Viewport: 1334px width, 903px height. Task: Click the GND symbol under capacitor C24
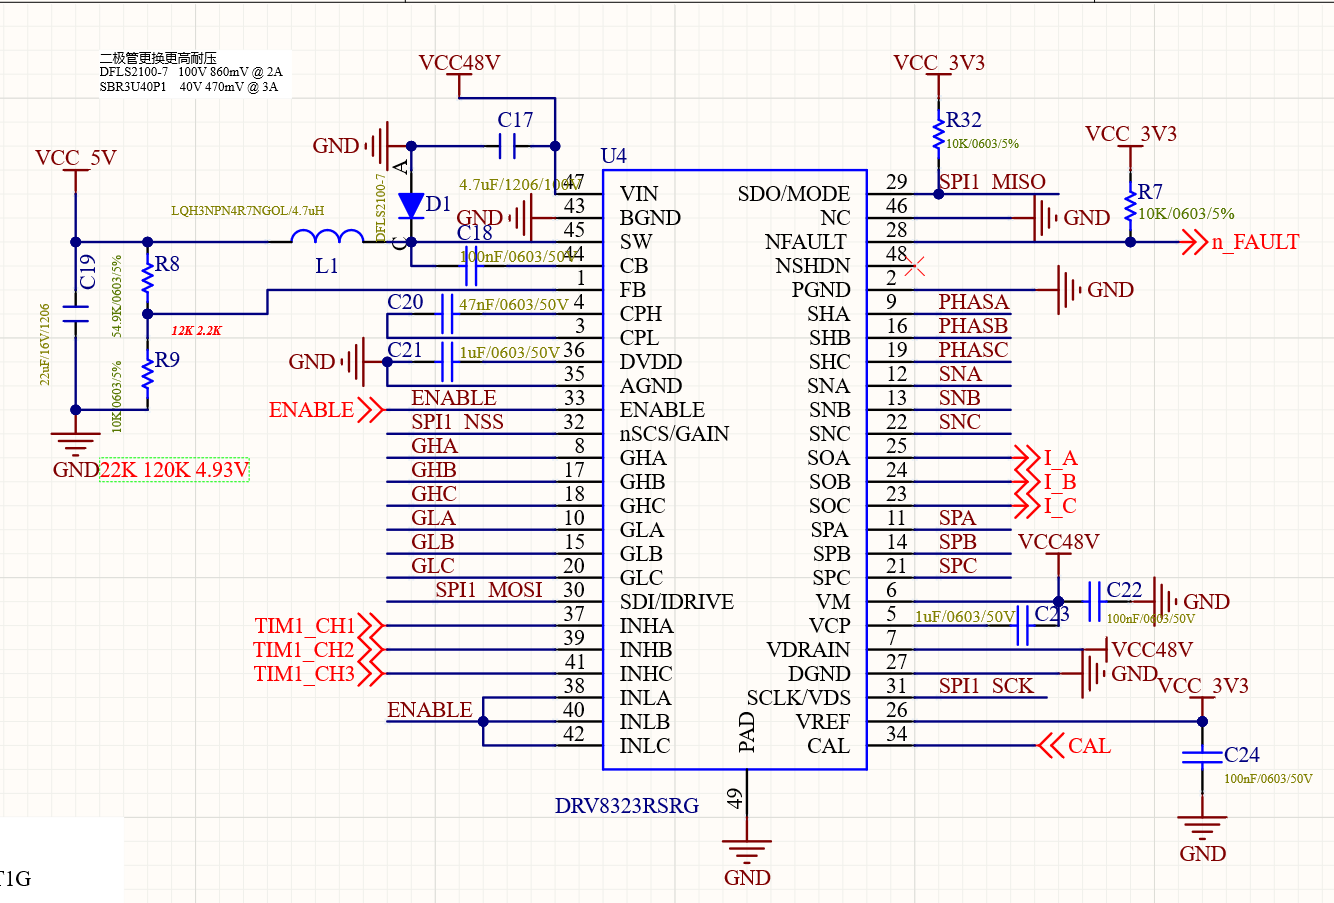point(1202,829)
